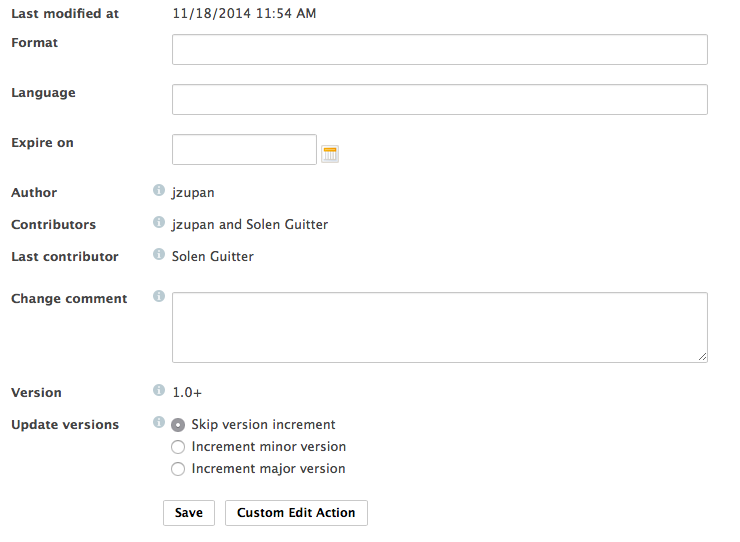Screen dimensions: 740x542
Task: Select Skip version increment option
Action: click(178, 425)
